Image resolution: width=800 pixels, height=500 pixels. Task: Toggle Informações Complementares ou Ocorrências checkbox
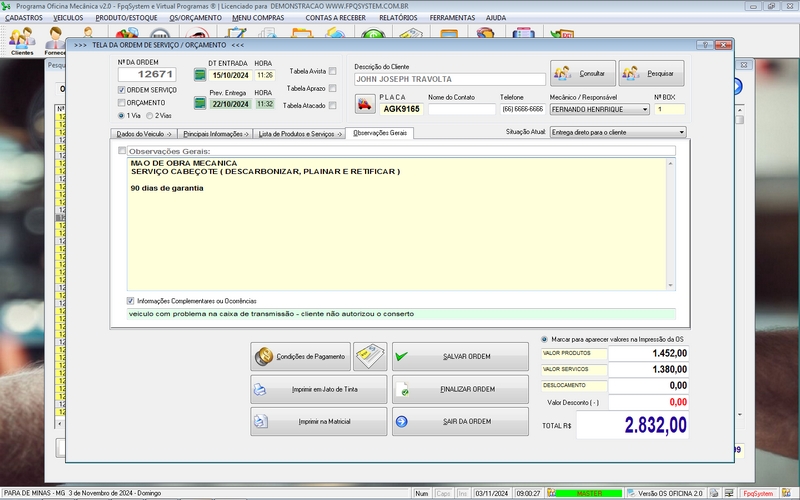[x=130, y=301]
